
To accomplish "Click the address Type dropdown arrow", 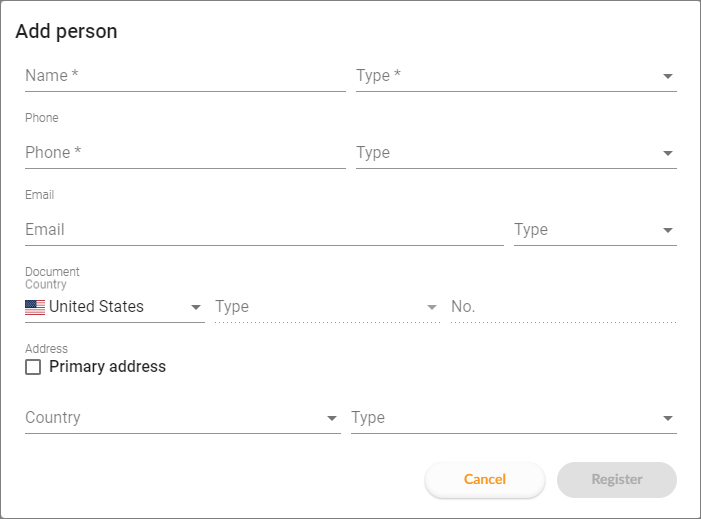I will (667, 418).
